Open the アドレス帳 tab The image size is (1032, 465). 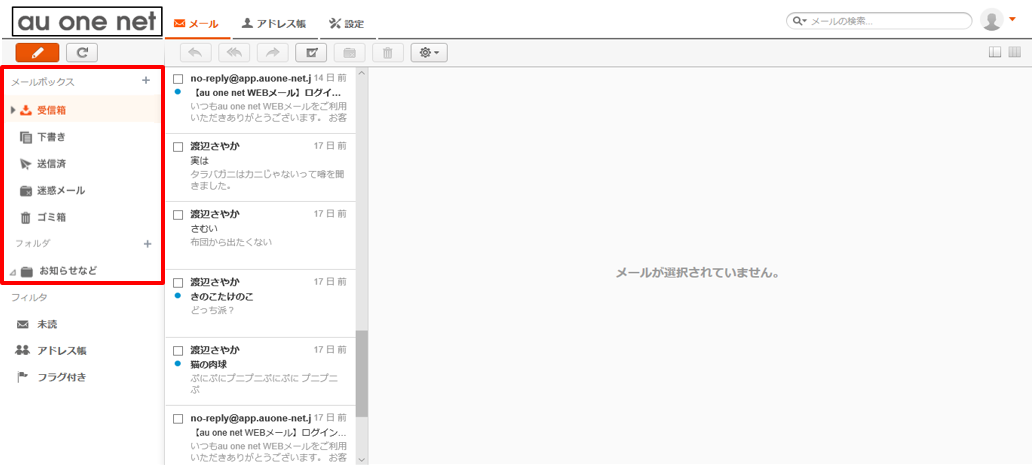[x=274, y=24]
